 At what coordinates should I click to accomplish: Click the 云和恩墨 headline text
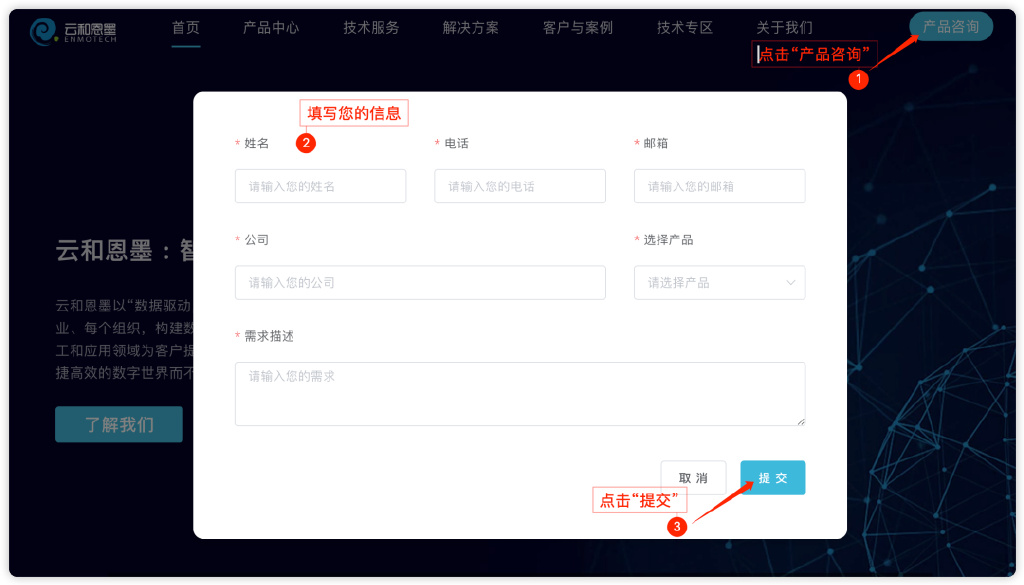pyautogui.click(x=124, y=251)
